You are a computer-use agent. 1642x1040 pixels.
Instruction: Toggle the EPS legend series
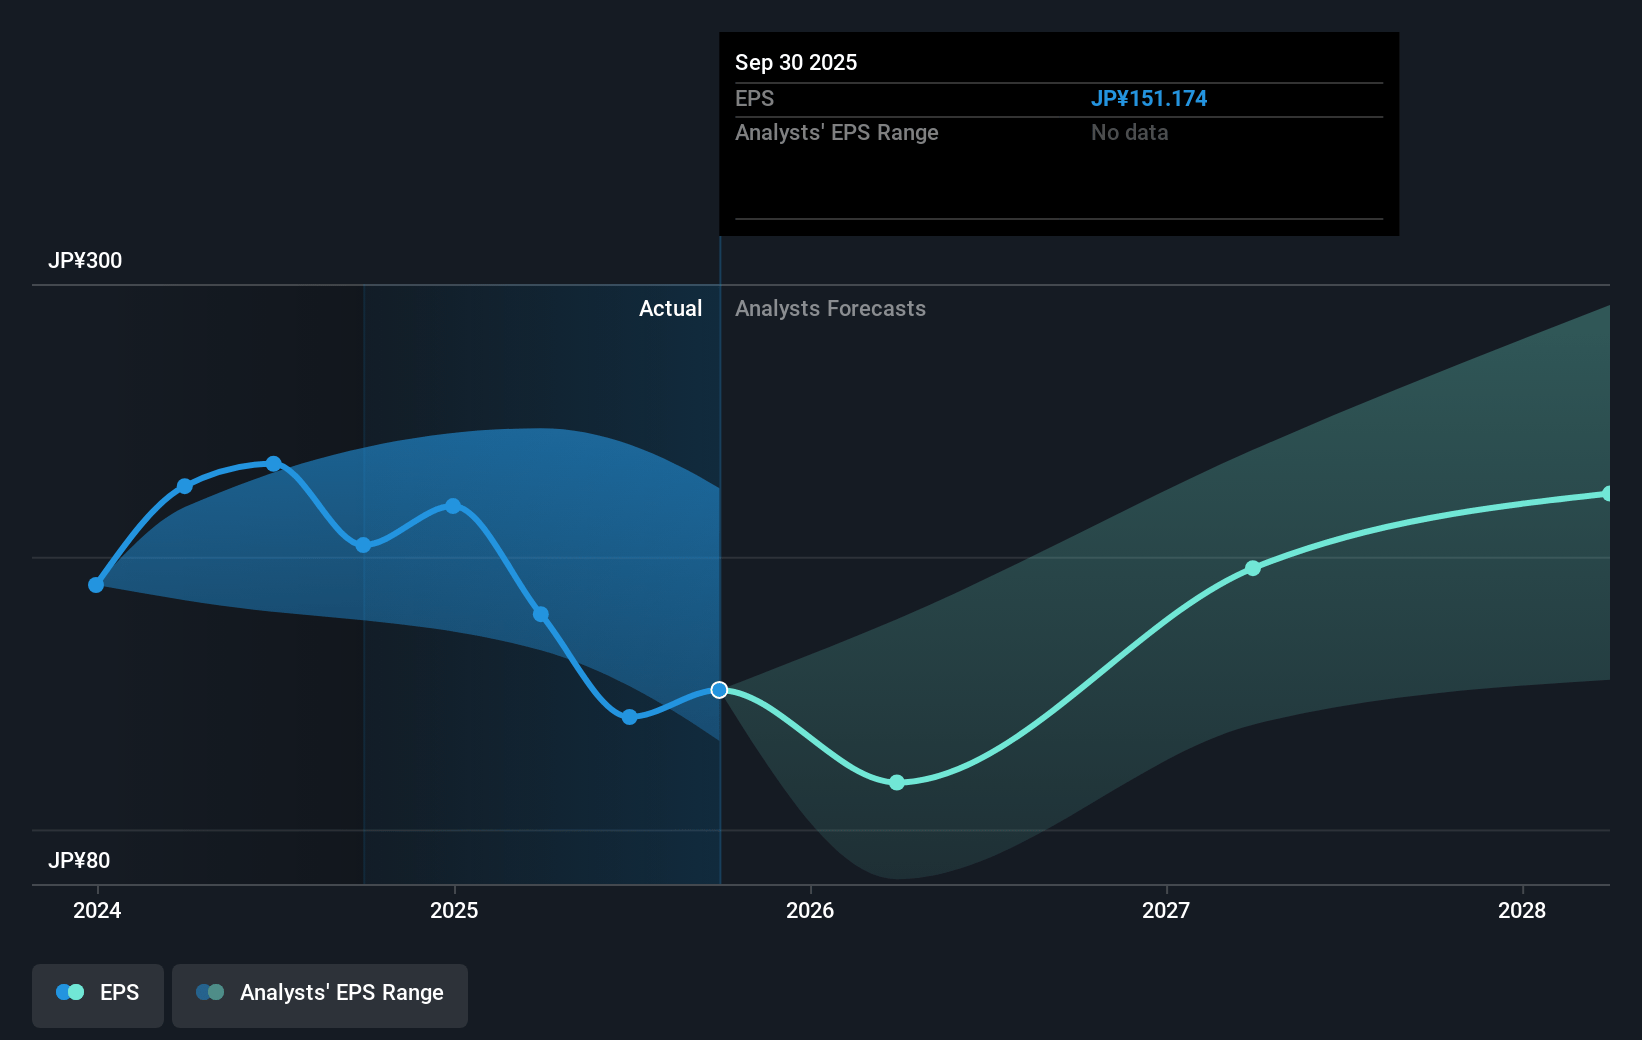point(98,993)
